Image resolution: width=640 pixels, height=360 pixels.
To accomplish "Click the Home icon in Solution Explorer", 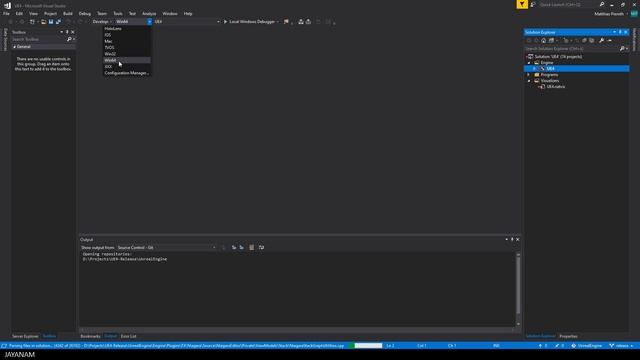I will (x=544, y=40).
